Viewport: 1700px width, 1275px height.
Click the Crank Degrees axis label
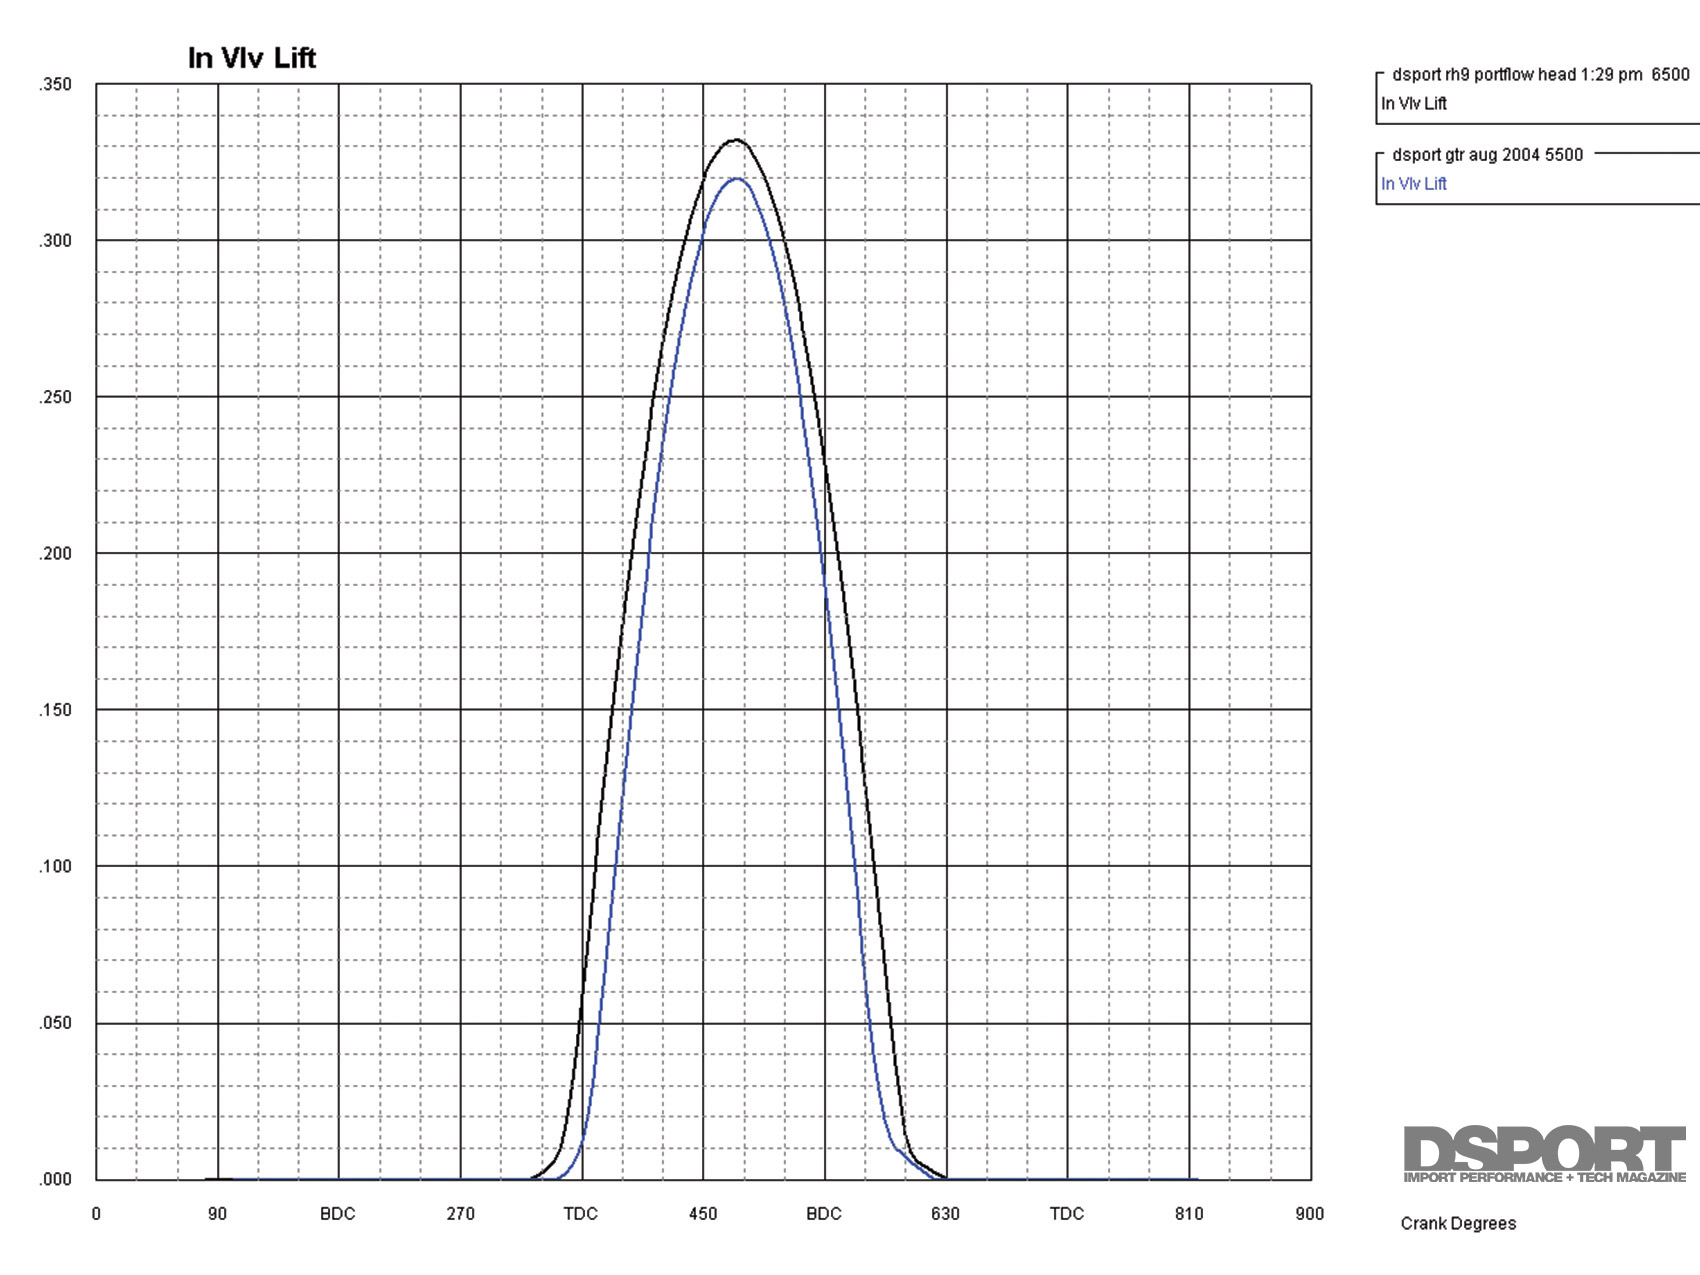1457,1223
